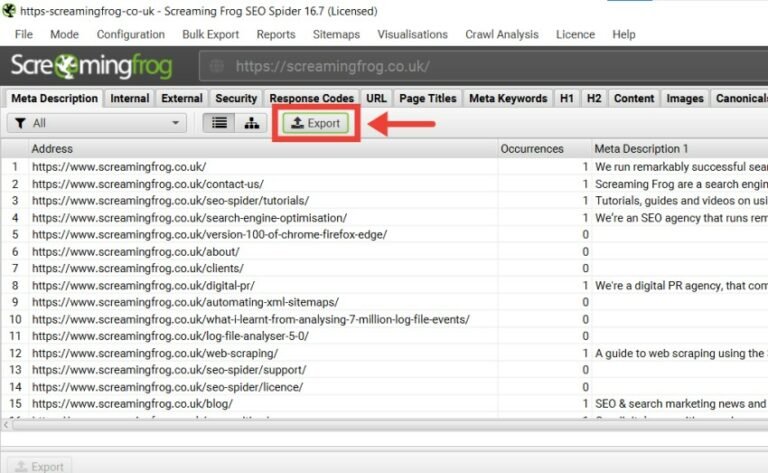Sort by the Address column header

tap(52, 148)
